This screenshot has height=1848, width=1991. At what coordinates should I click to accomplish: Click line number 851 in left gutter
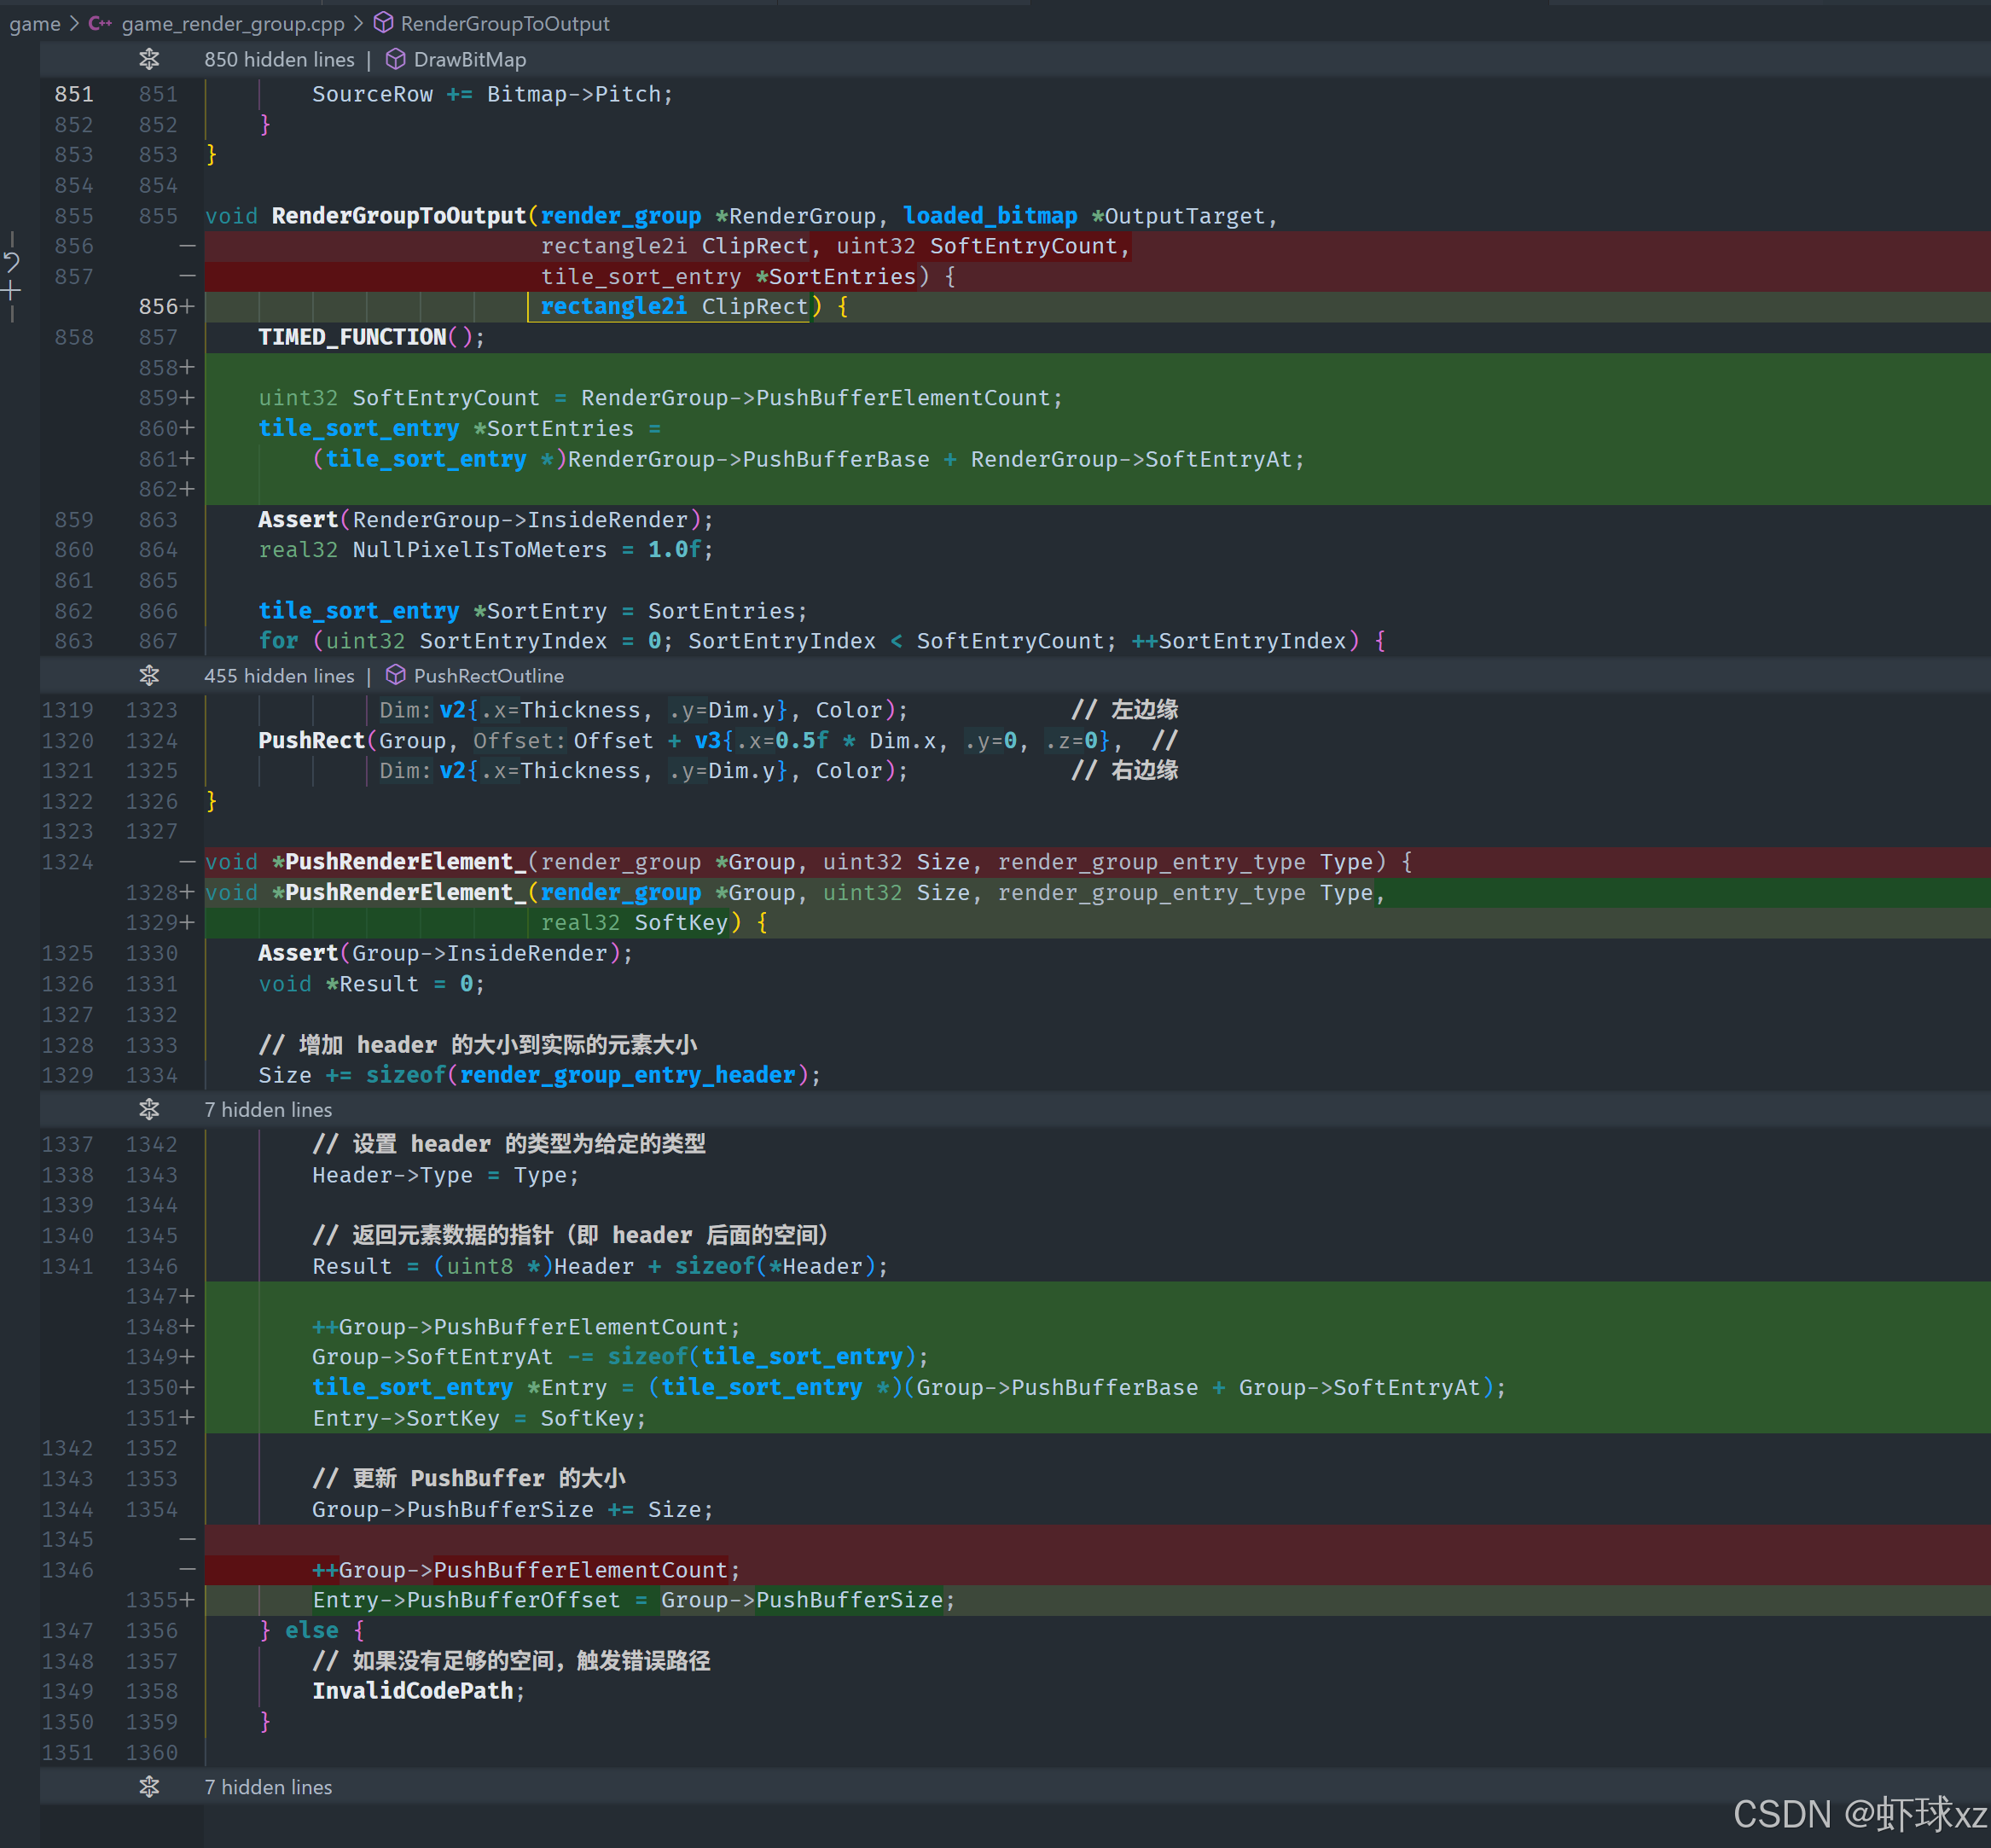(x=74, y=94)
